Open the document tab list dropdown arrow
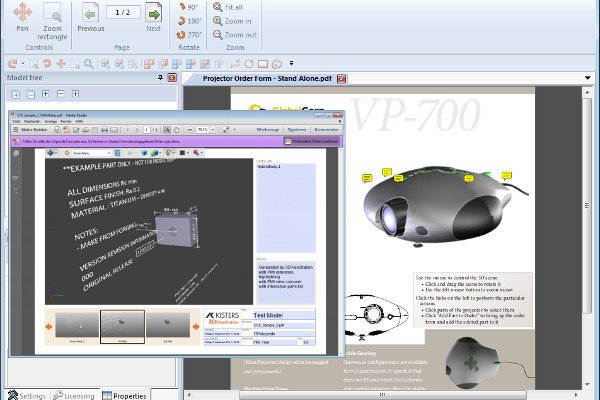600x400 pixels. (588, 78)
